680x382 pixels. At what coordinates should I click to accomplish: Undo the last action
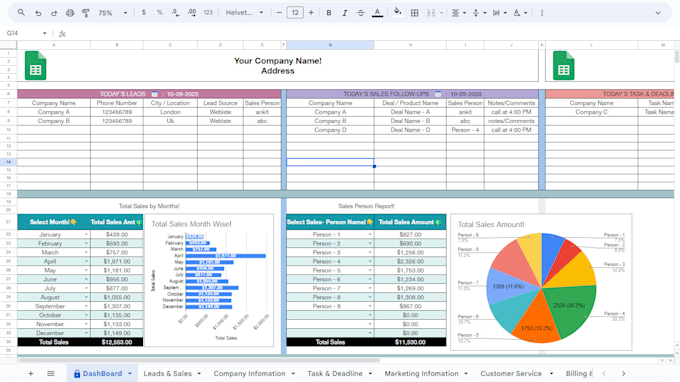point(38,13)
